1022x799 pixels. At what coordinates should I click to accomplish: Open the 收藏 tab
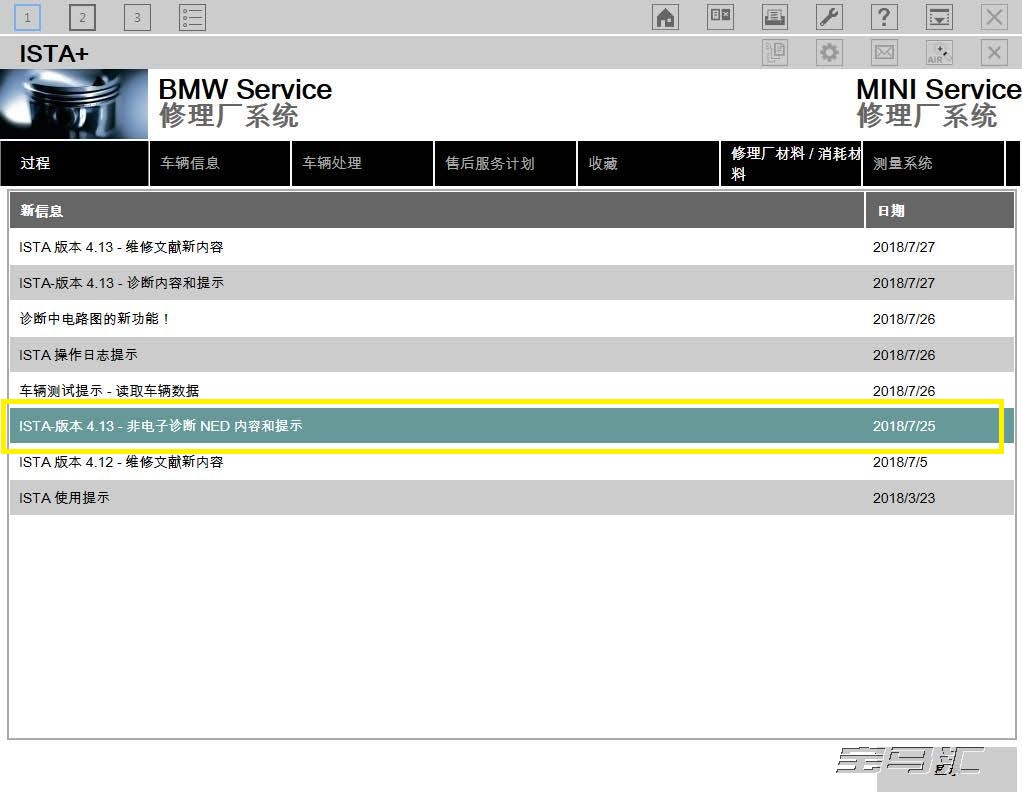coord(649,164)
